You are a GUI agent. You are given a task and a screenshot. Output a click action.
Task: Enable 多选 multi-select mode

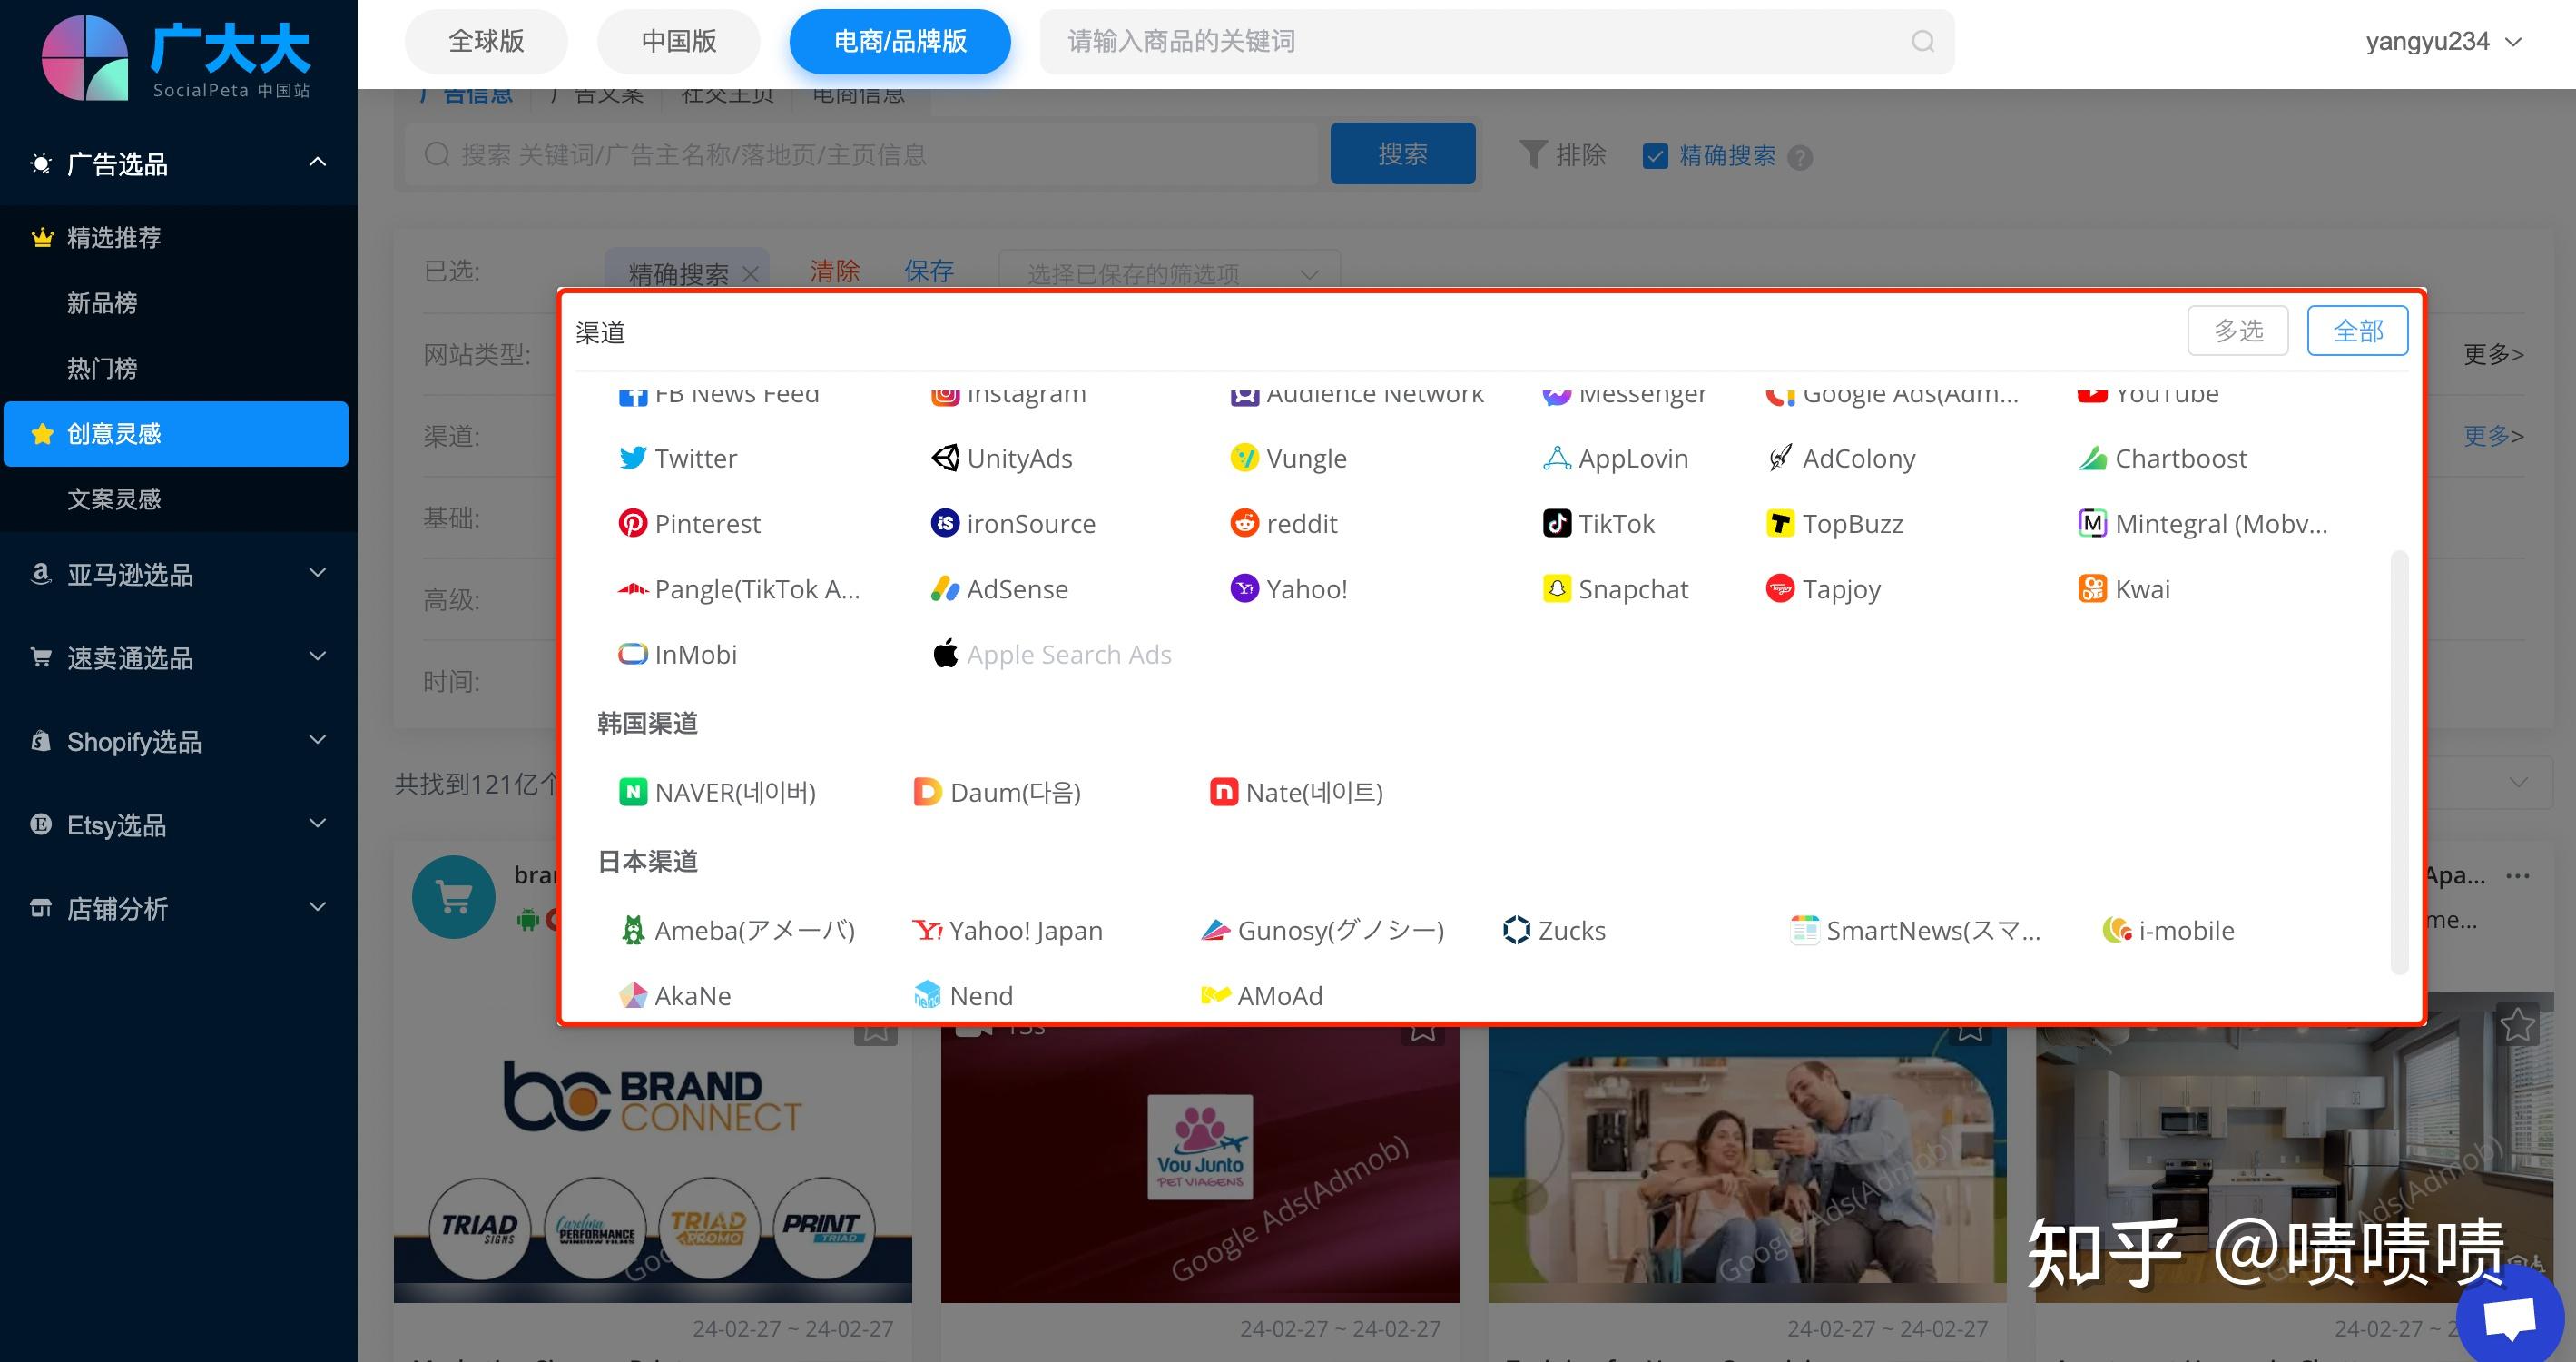click(2237, 331)
